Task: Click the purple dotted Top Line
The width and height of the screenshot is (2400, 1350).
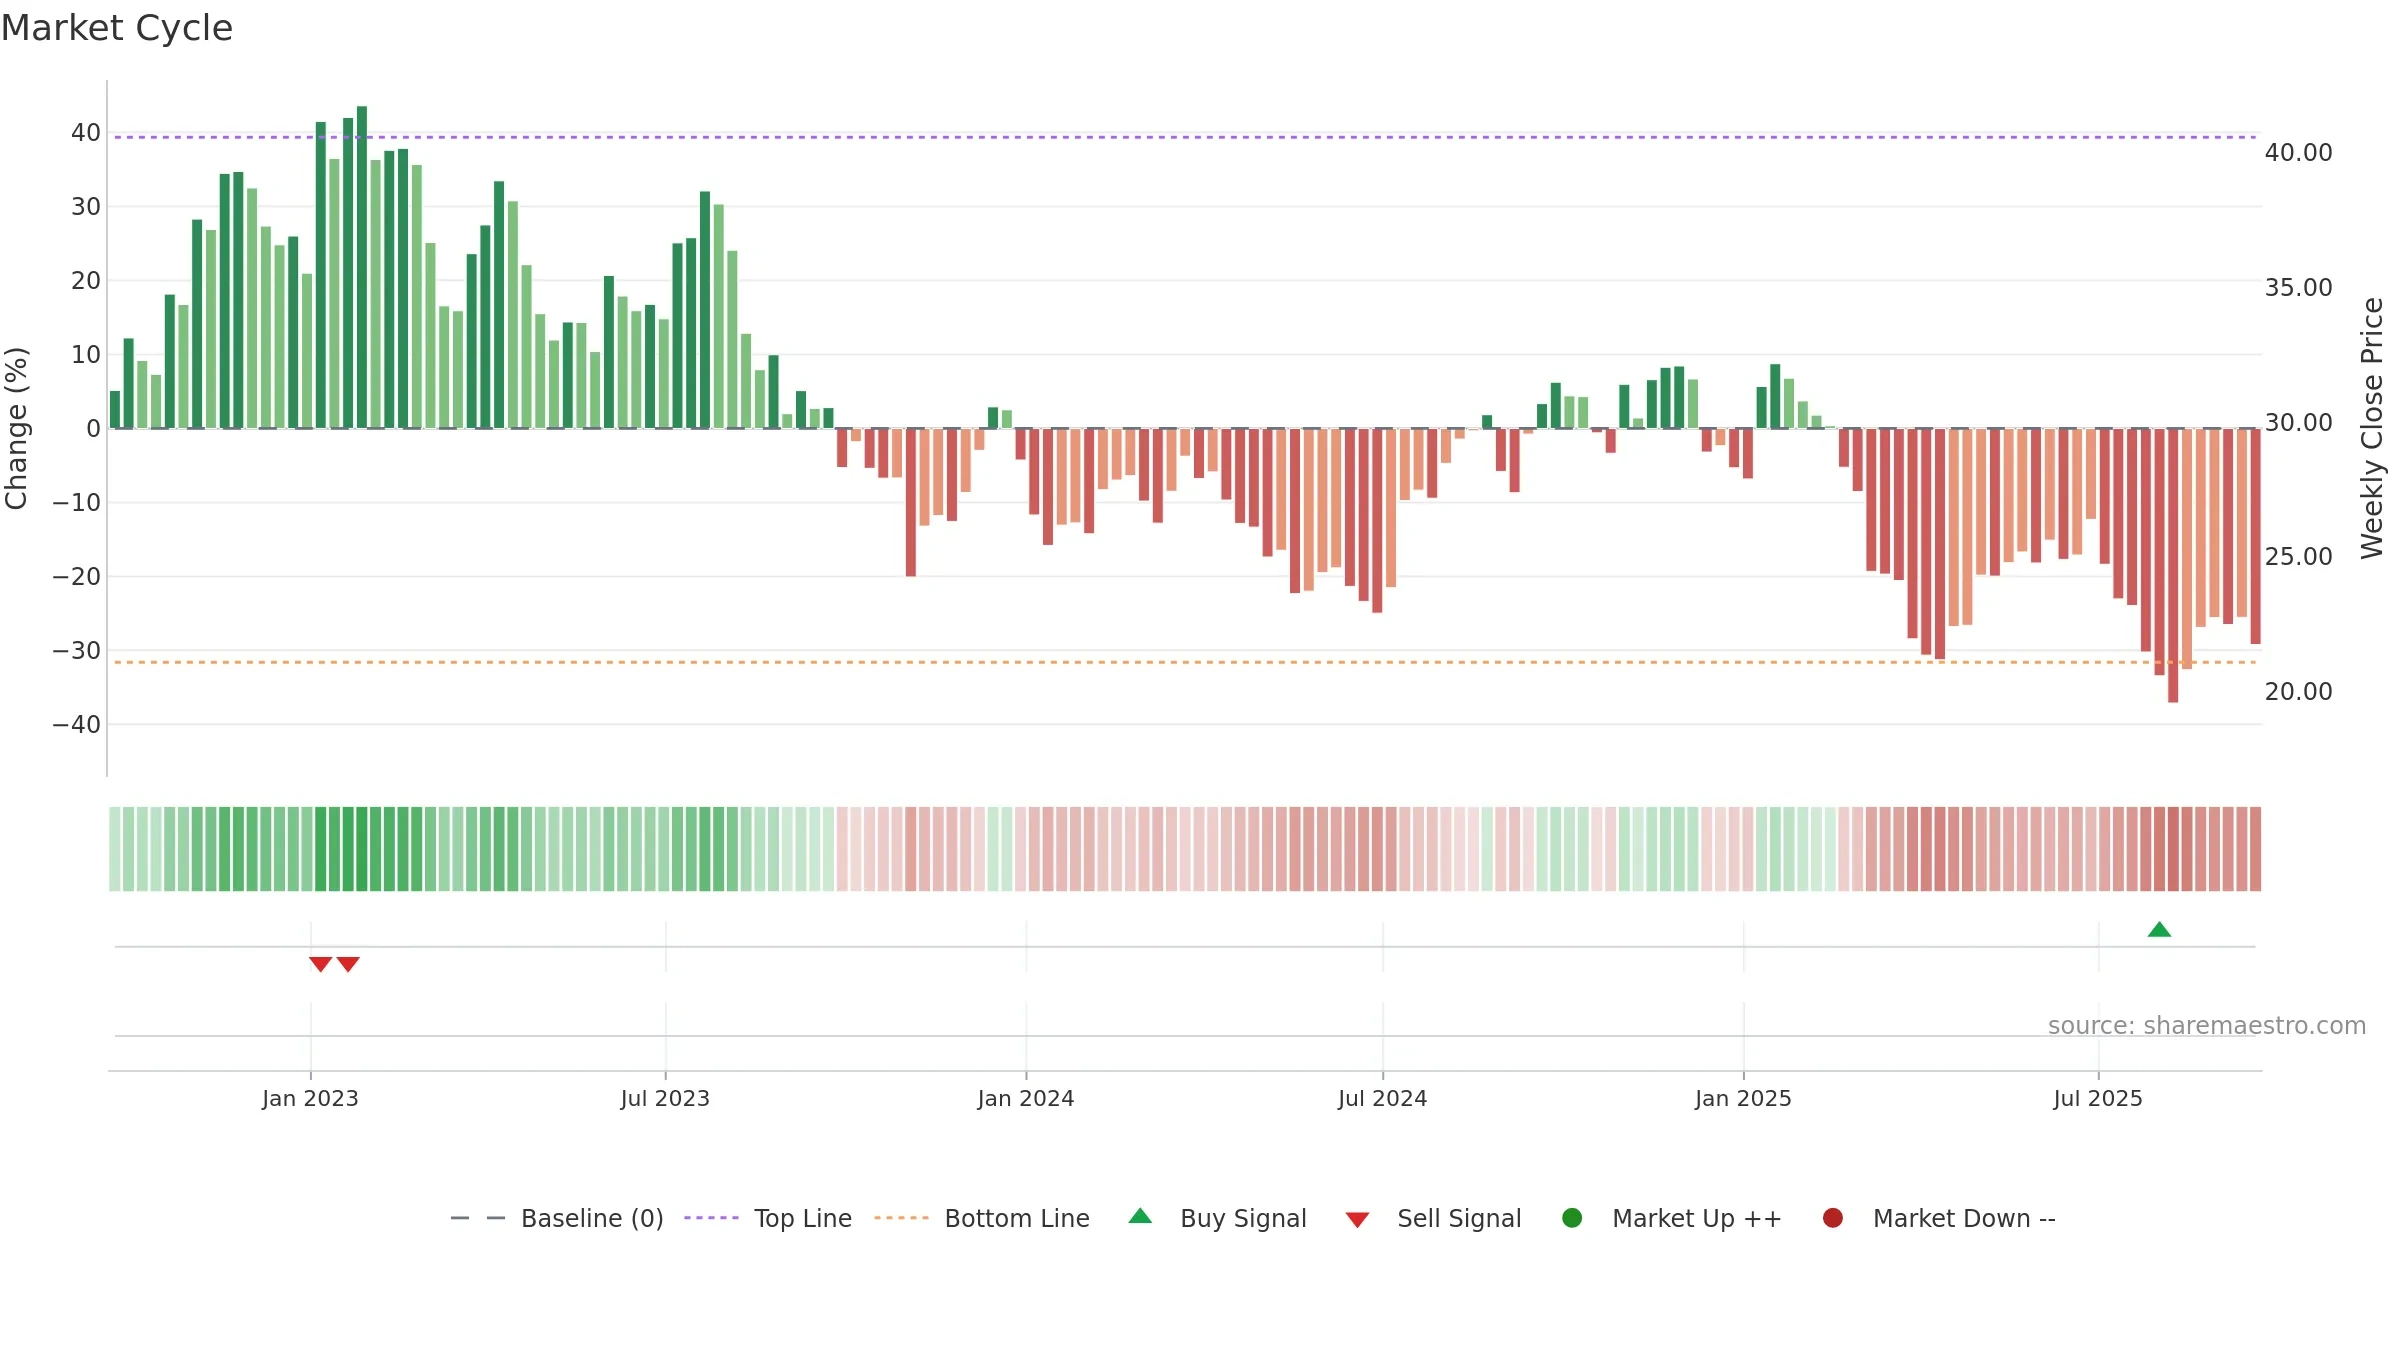Action: click(x=1185, y=137)
